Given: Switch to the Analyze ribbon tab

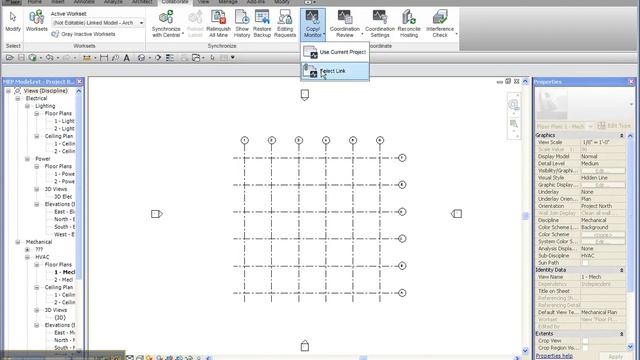Looking at the screenshot, I should (113, 2).
